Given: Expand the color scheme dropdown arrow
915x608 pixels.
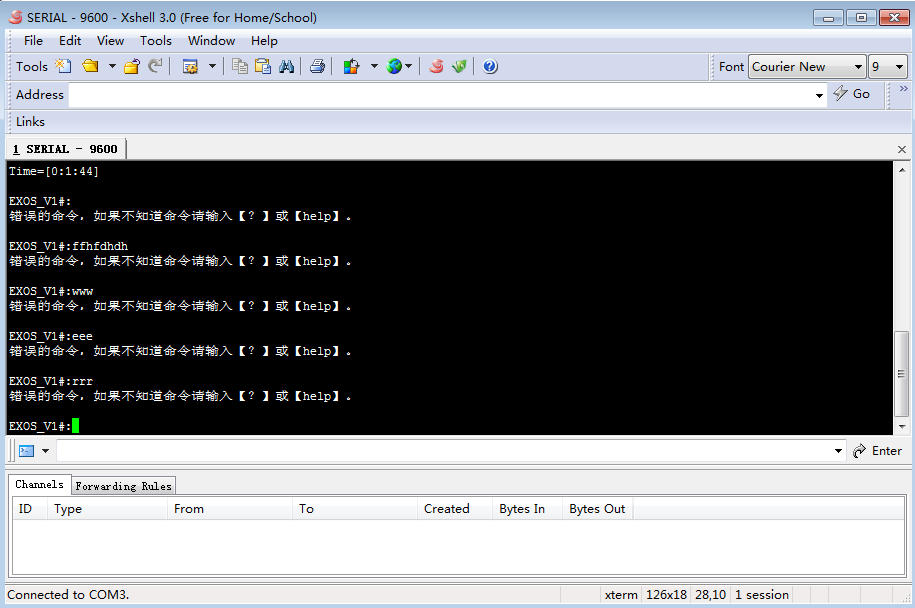Looking at the screenshot, I should tap(374, 67).
